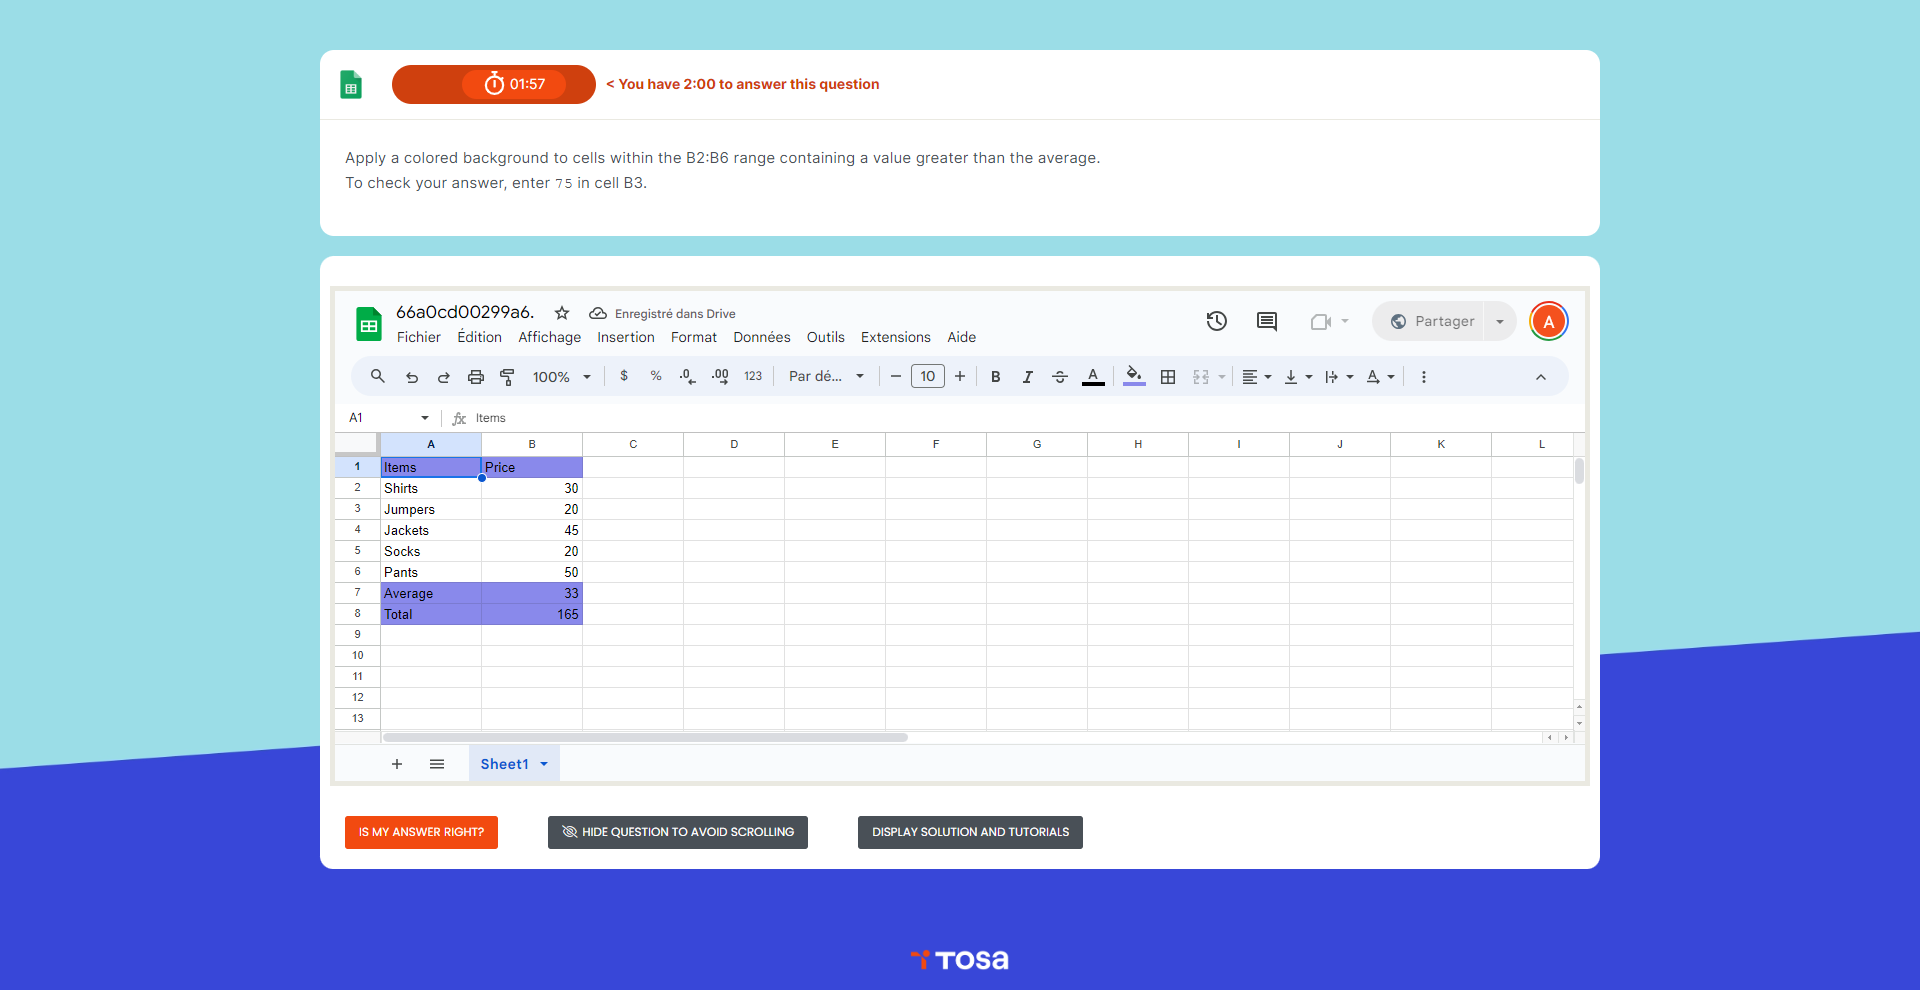This screenshot has height=990, width=1920.
Task: Open the Format menu
Action: click(x=693, y=337)
